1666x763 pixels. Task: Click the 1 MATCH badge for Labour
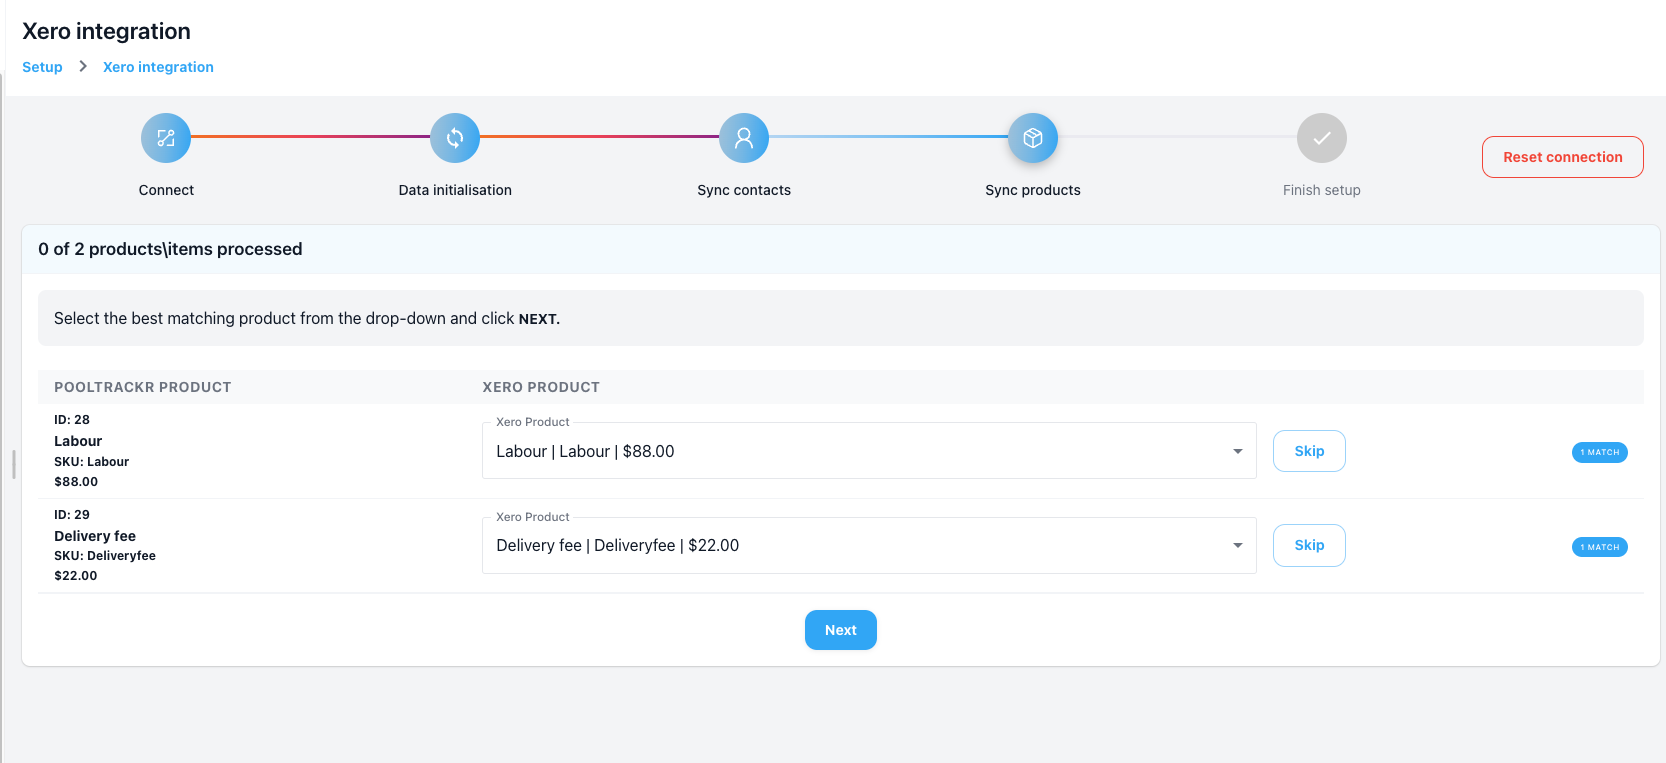(x=1600, y=452)
